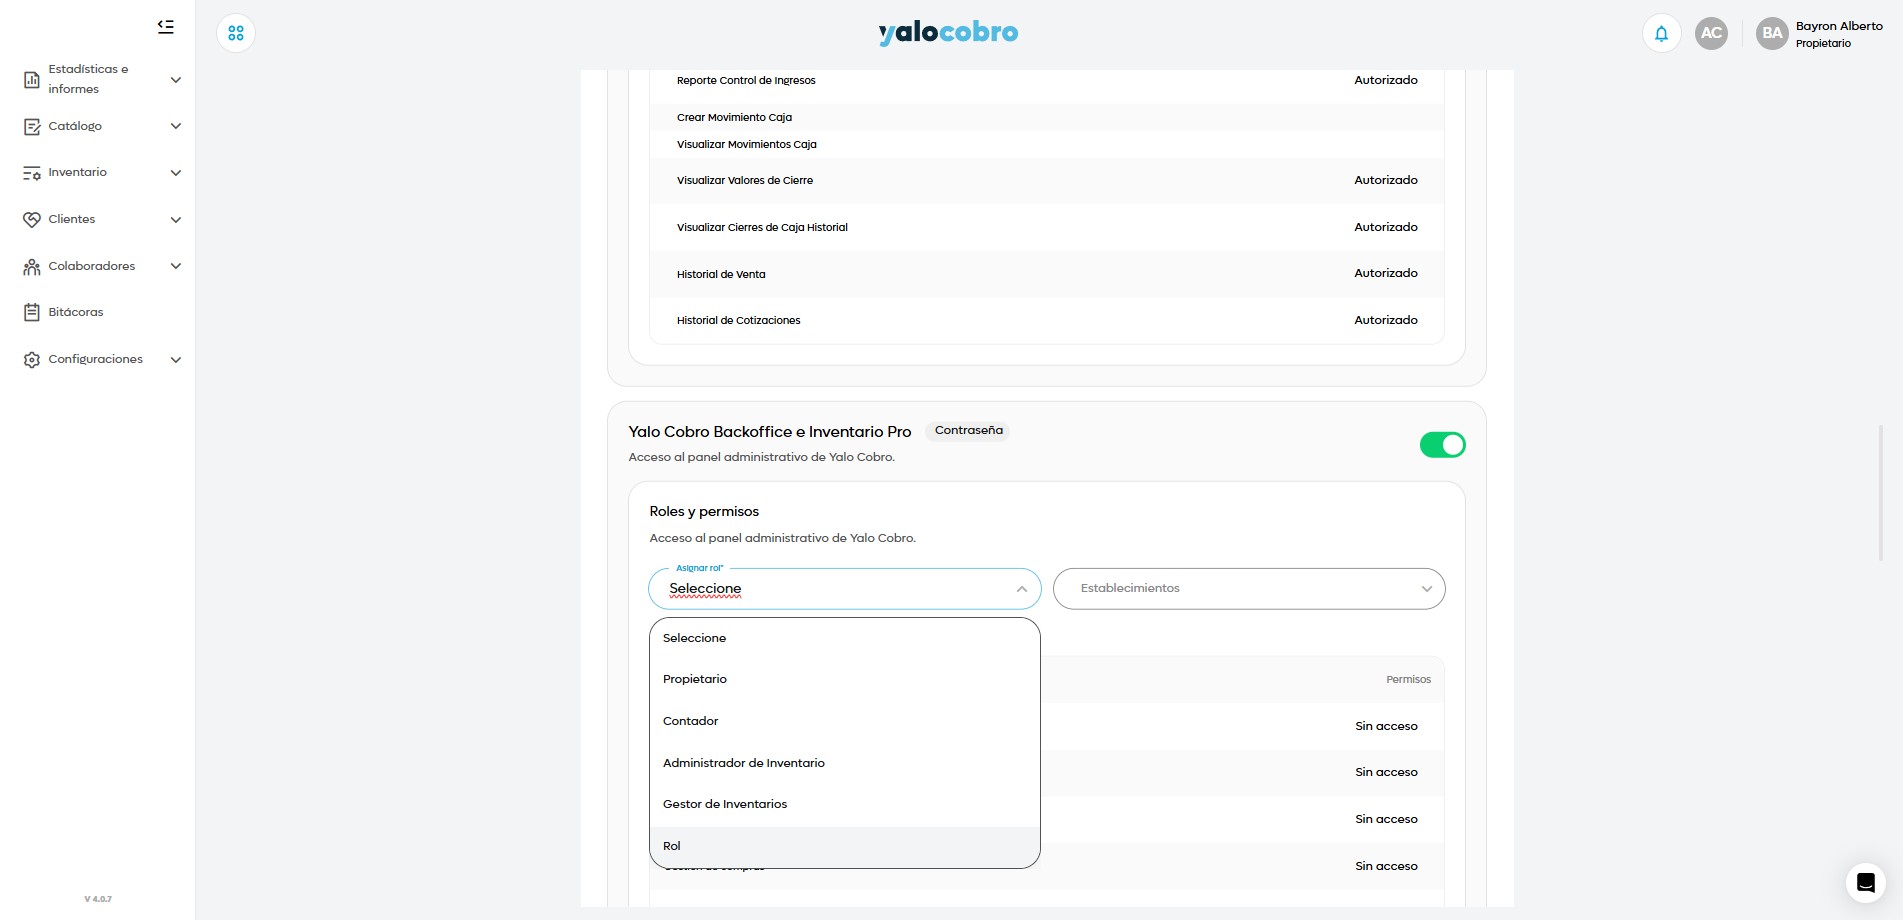
Task: Expand Estadísticas e informes chevron
Action: [176, 80]
